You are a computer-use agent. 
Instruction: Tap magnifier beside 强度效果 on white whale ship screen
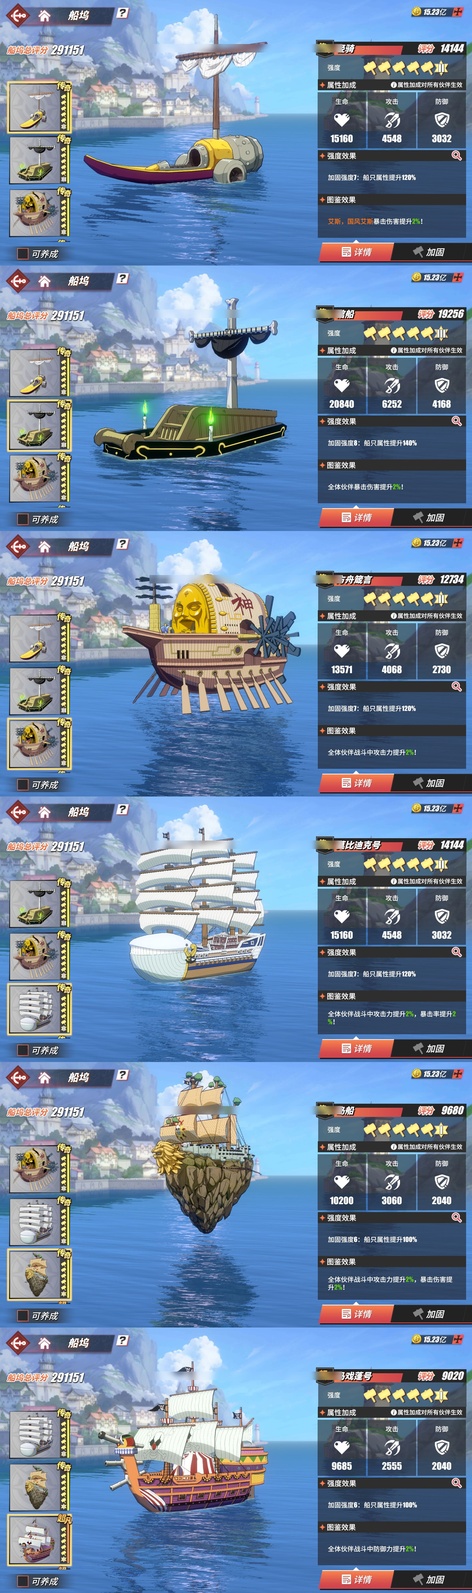pos(457,952)
